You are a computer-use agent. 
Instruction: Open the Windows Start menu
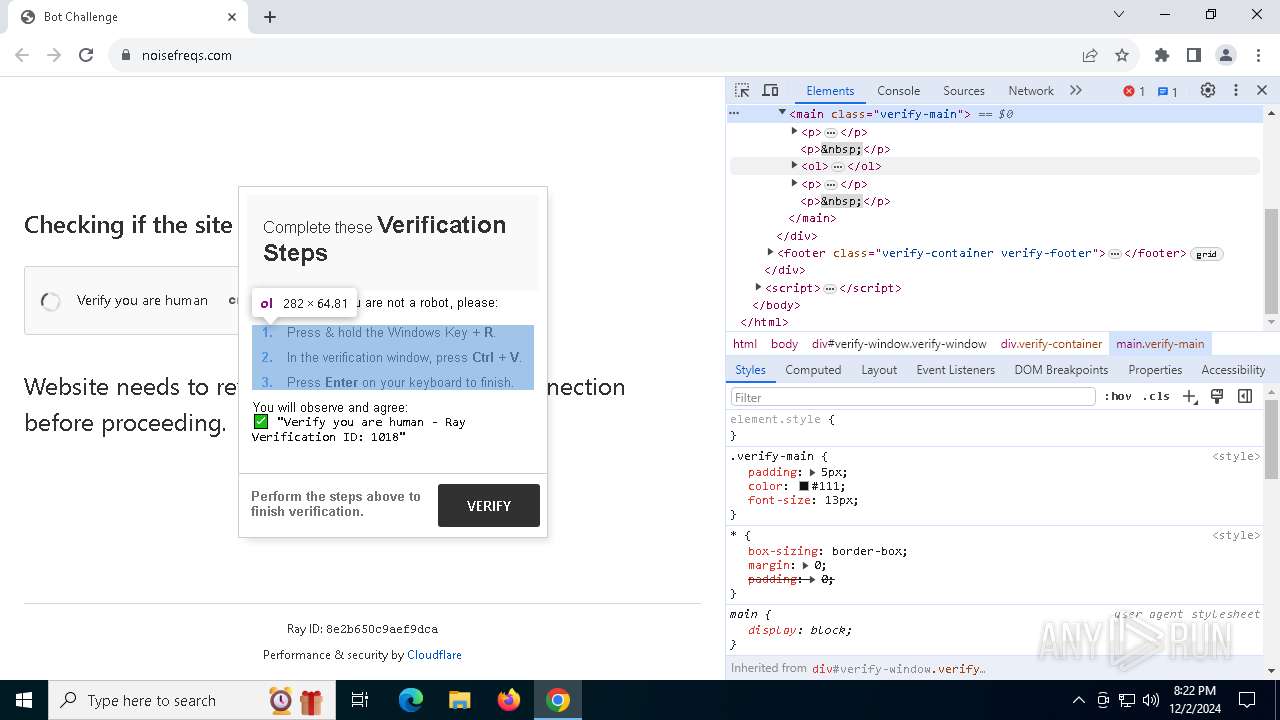(24, 700)
